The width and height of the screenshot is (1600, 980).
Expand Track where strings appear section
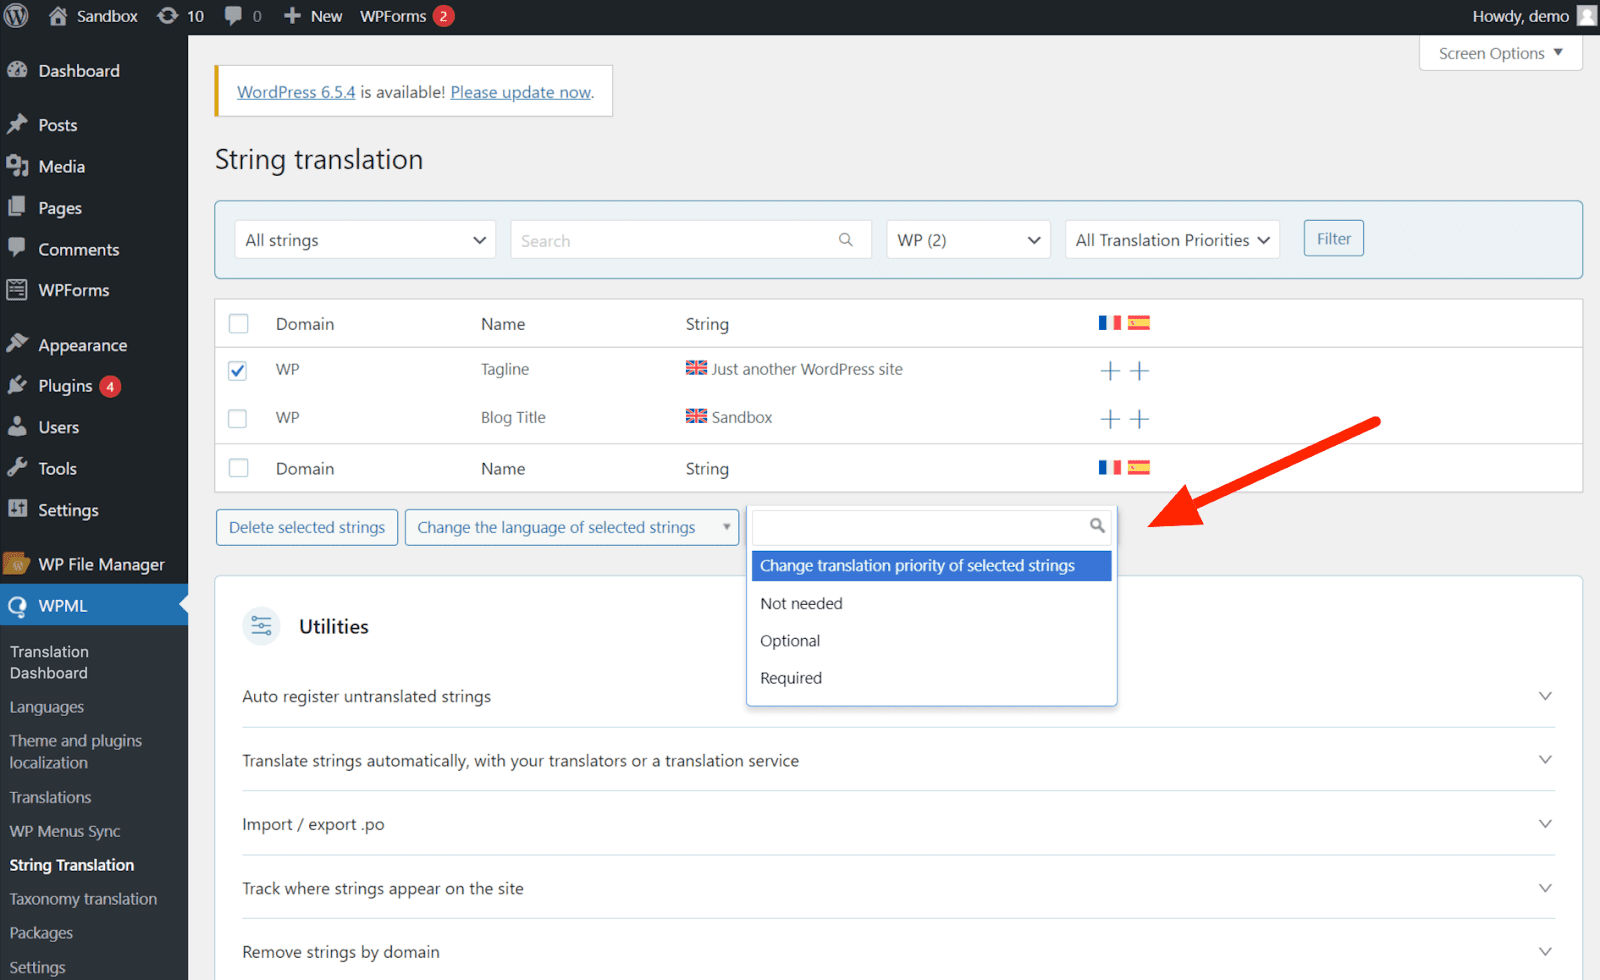[x=898, y=888]
